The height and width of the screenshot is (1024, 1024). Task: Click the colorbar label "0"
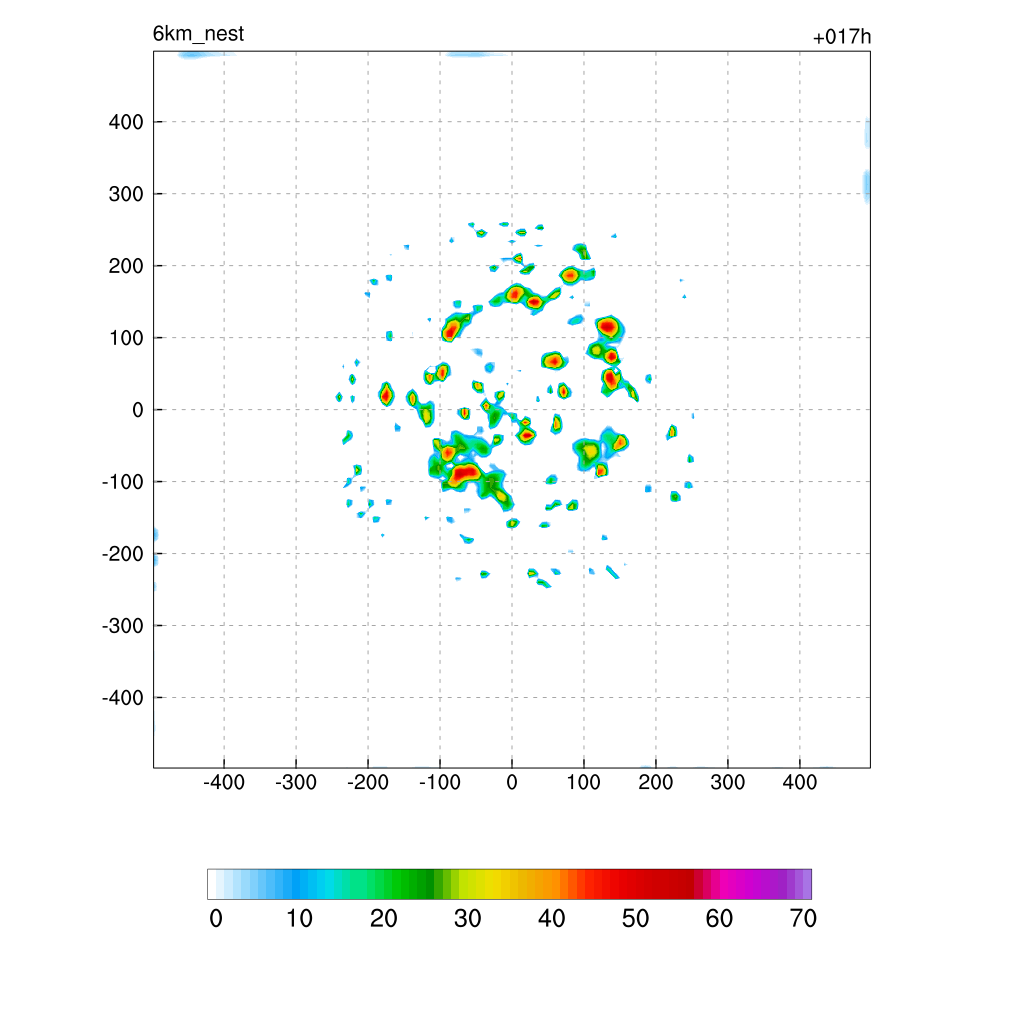click(216, 919)
